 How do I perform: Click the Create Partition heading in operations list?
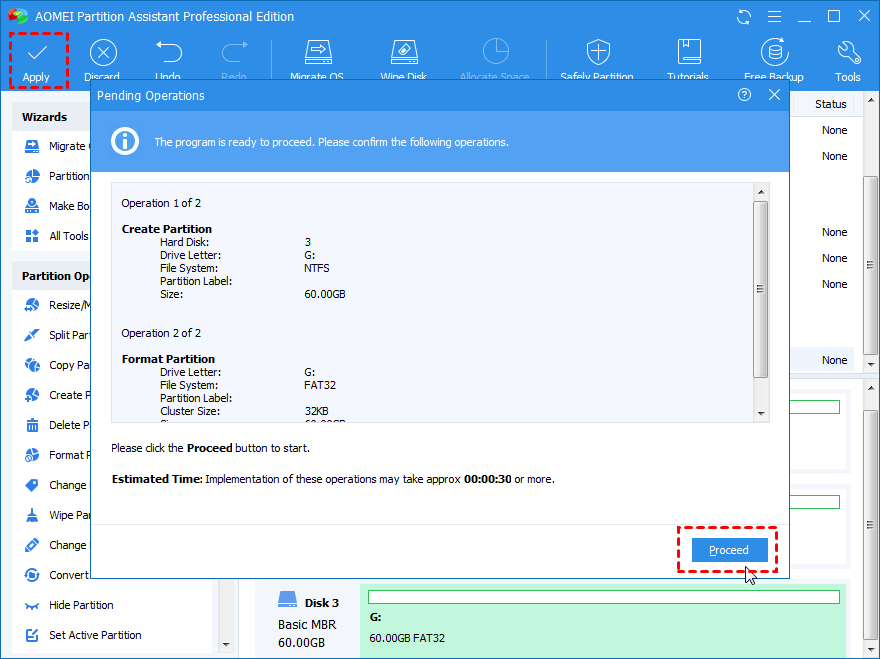coord(167,229)
